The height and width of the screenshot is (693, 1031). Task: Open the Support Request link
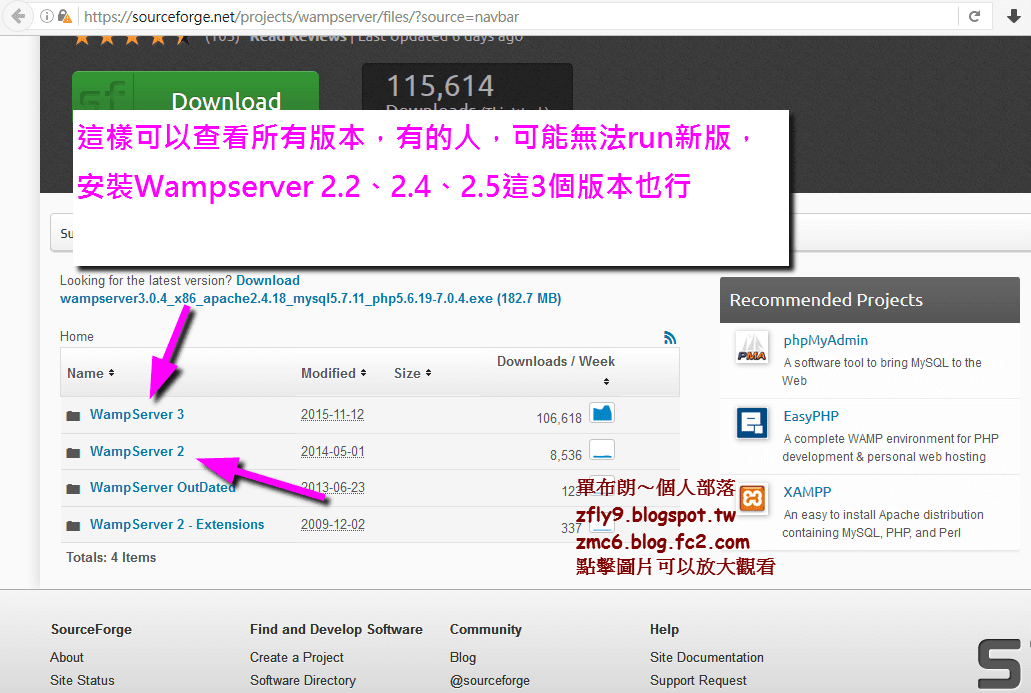pos(698,681)
